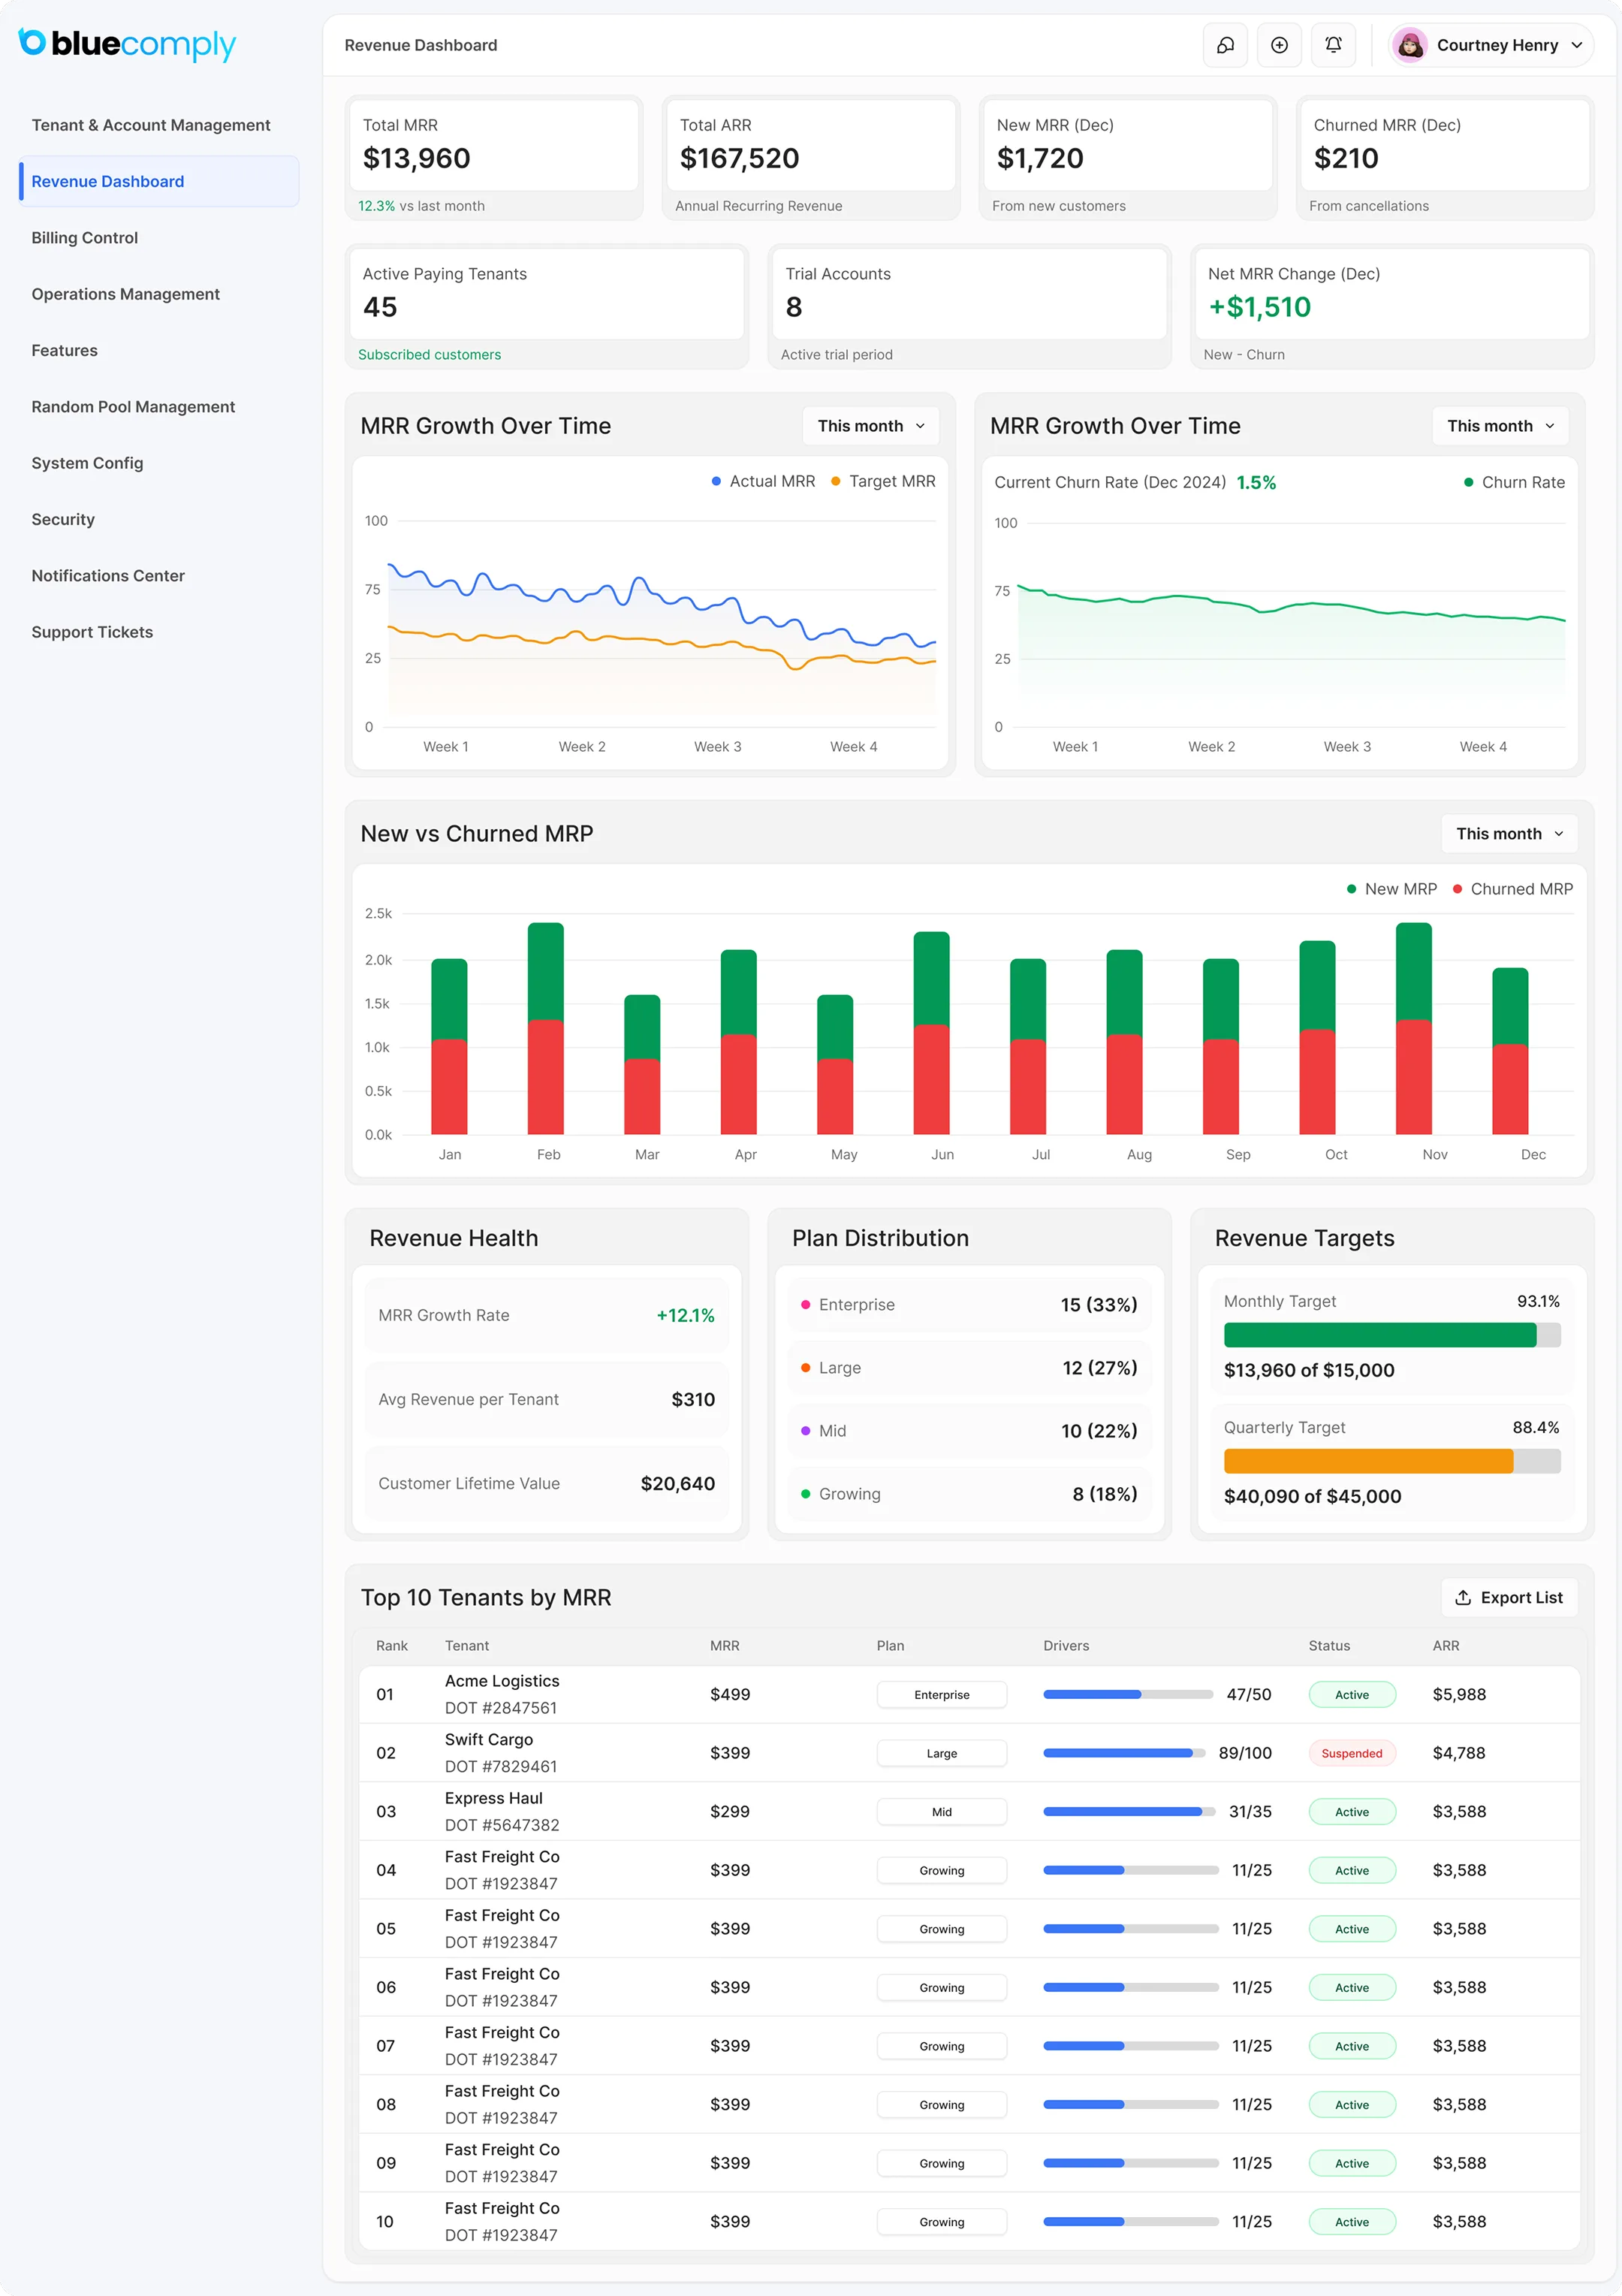Click the Large plan badge for Swift Cargo
1622x2296 pixels.
click(941, 1753)
